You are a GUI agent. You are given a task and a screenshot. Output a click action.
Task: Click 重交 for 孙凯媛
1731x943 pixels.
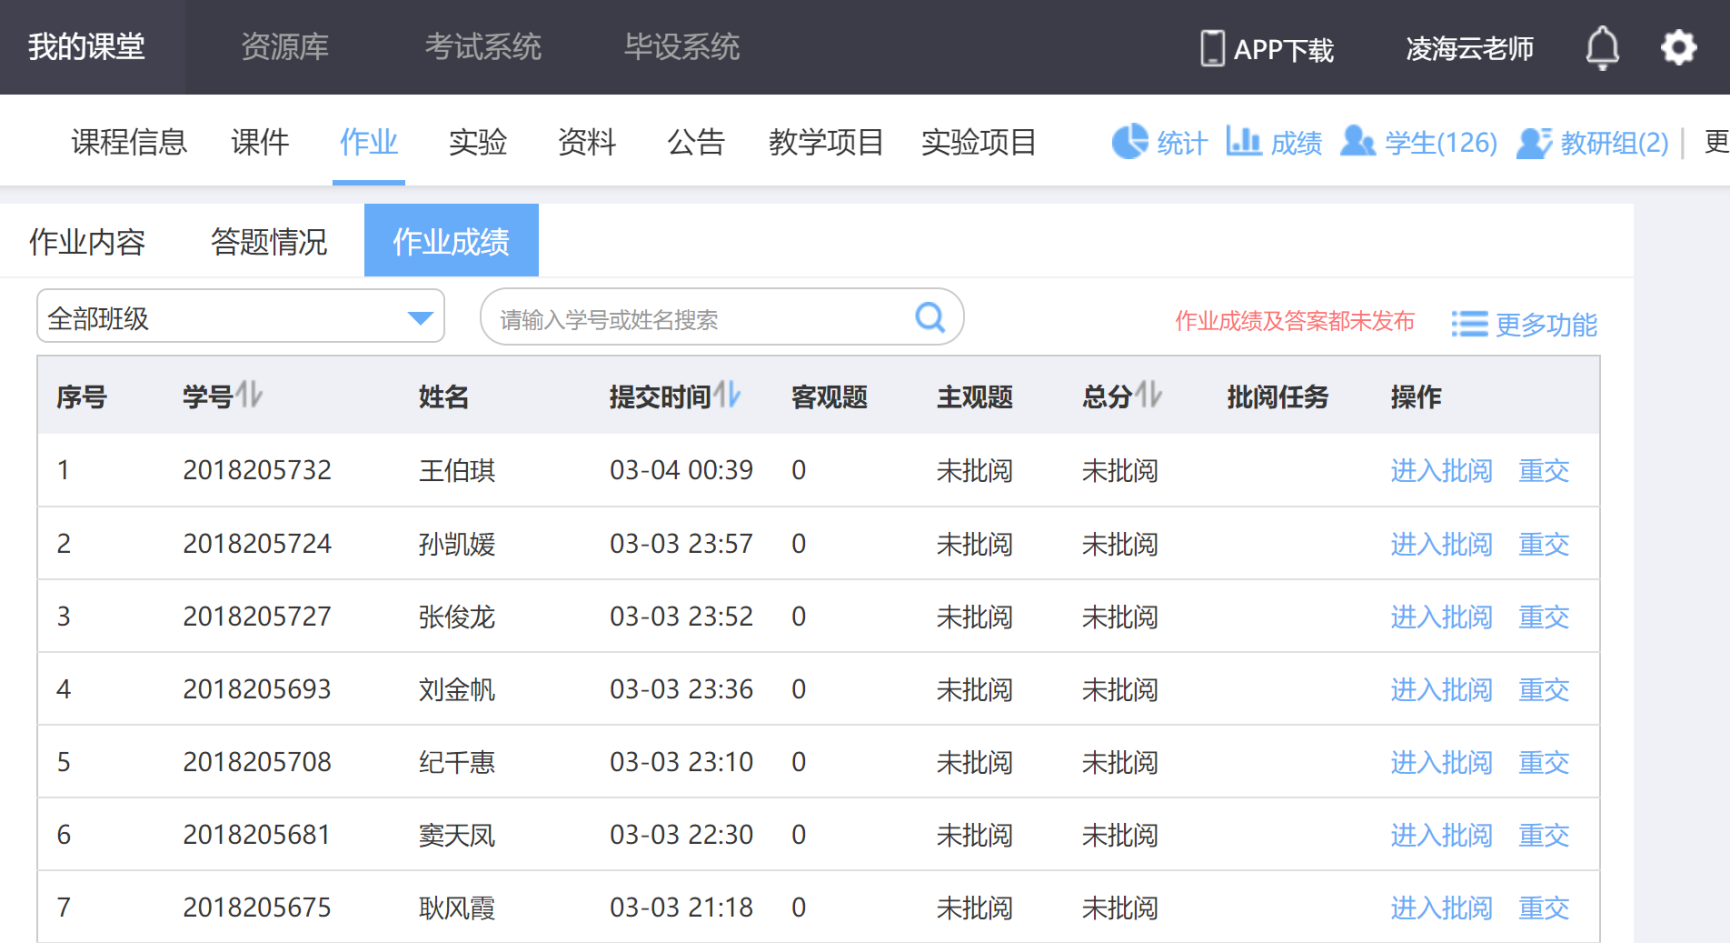click(1543, 544)
